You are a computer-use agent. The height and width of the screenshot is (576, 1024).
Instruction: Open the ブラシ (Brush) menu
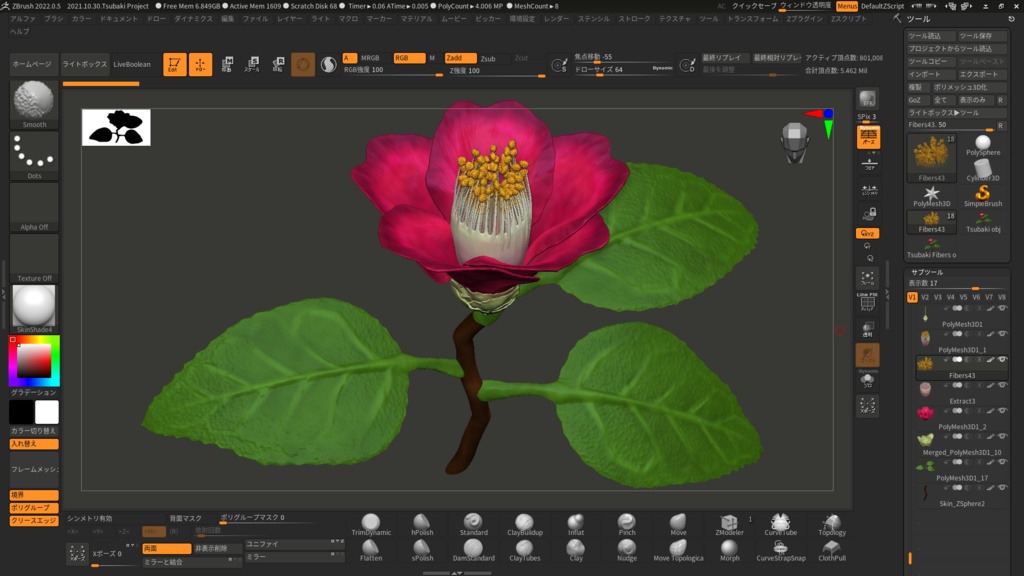[x=54, y=19]
